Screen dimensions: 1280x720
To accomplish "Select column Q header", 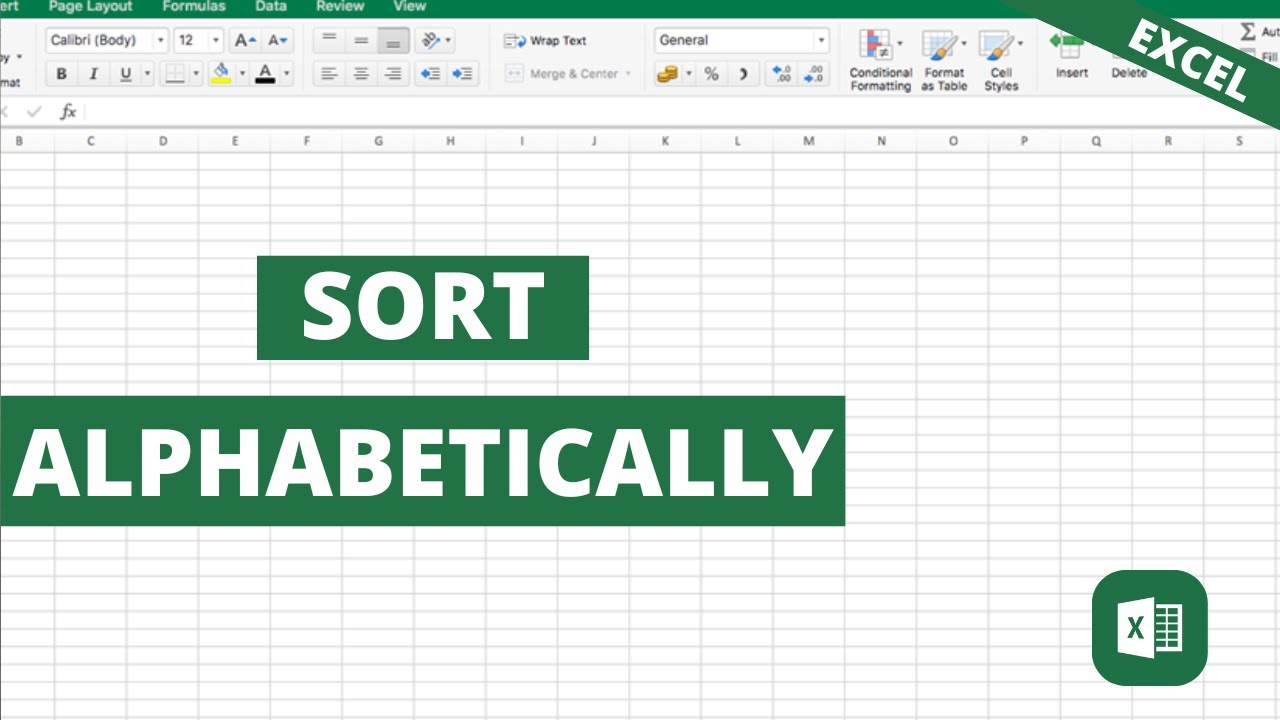I will coord(1096,141).
